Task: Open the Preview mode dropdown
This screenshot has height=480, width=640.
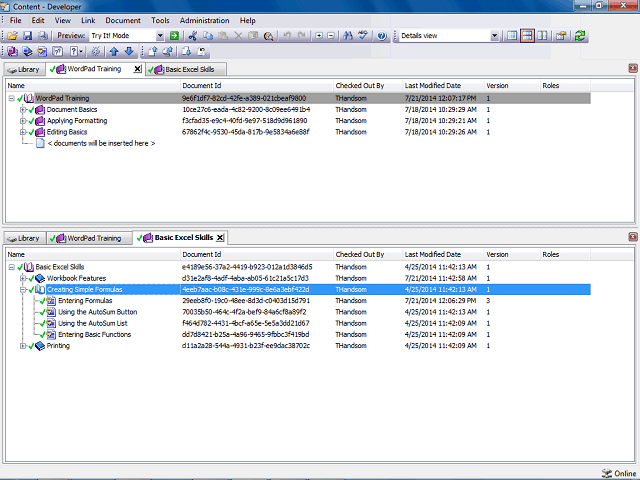Action: 160,36
